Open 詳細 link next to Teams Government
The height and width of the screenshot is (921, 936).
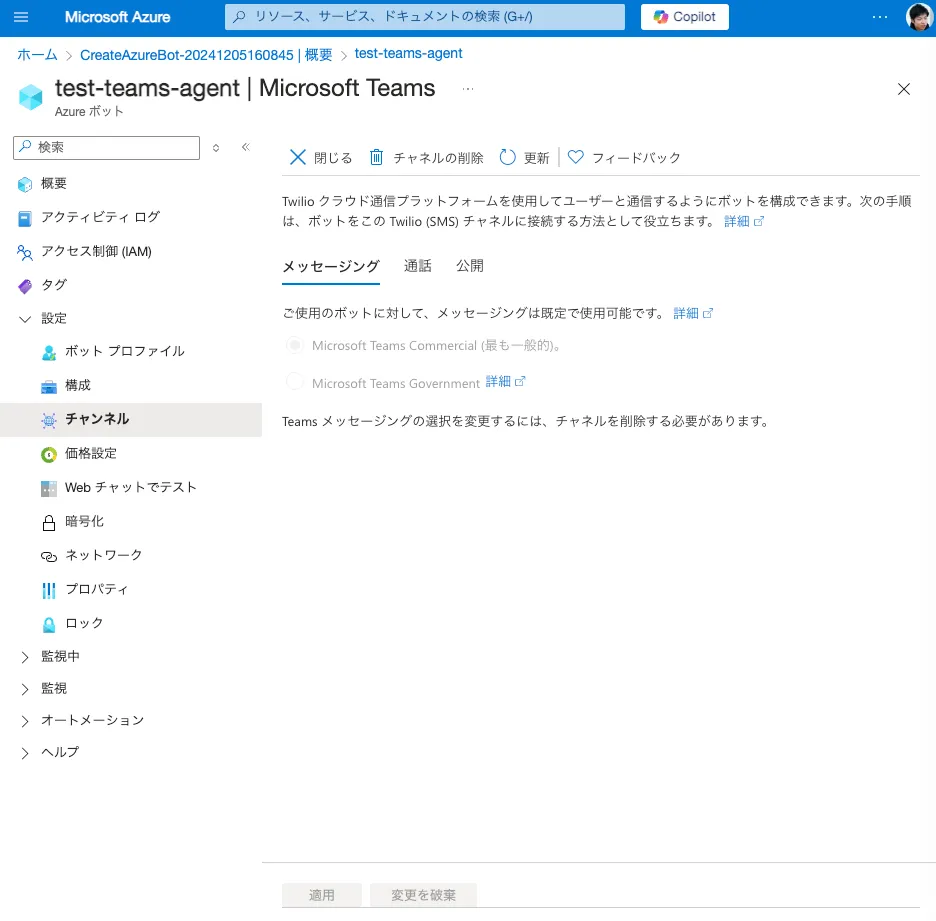[505, 381]
